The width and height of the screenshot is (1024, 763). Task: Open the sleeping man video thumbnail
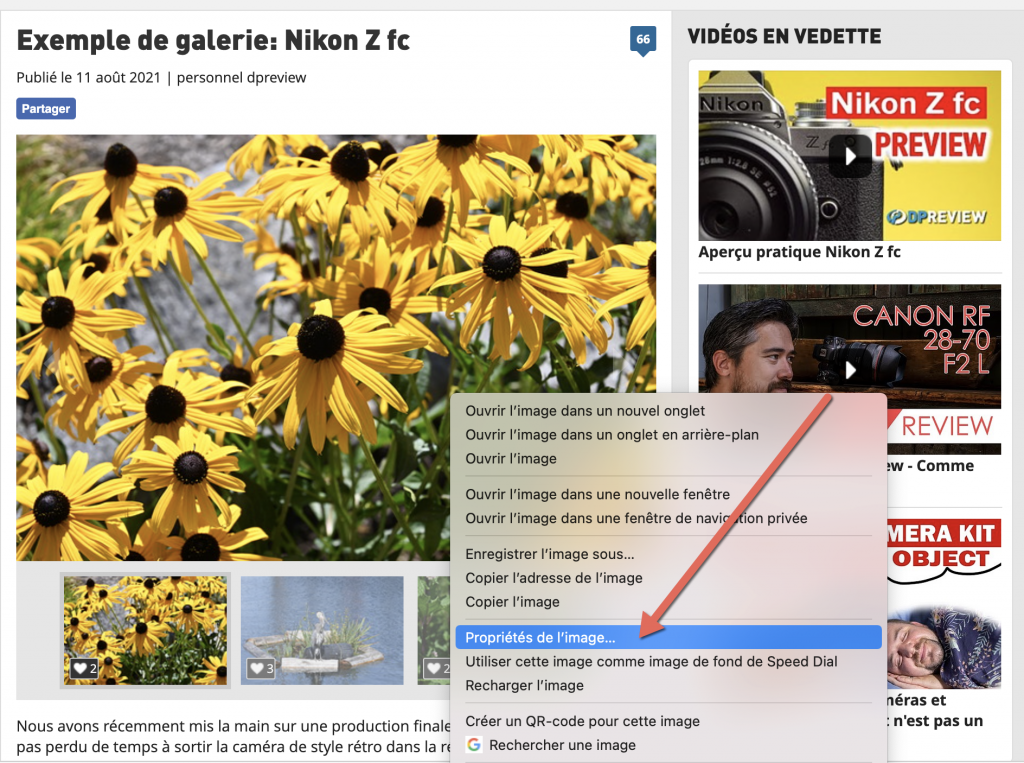point(944,647)
